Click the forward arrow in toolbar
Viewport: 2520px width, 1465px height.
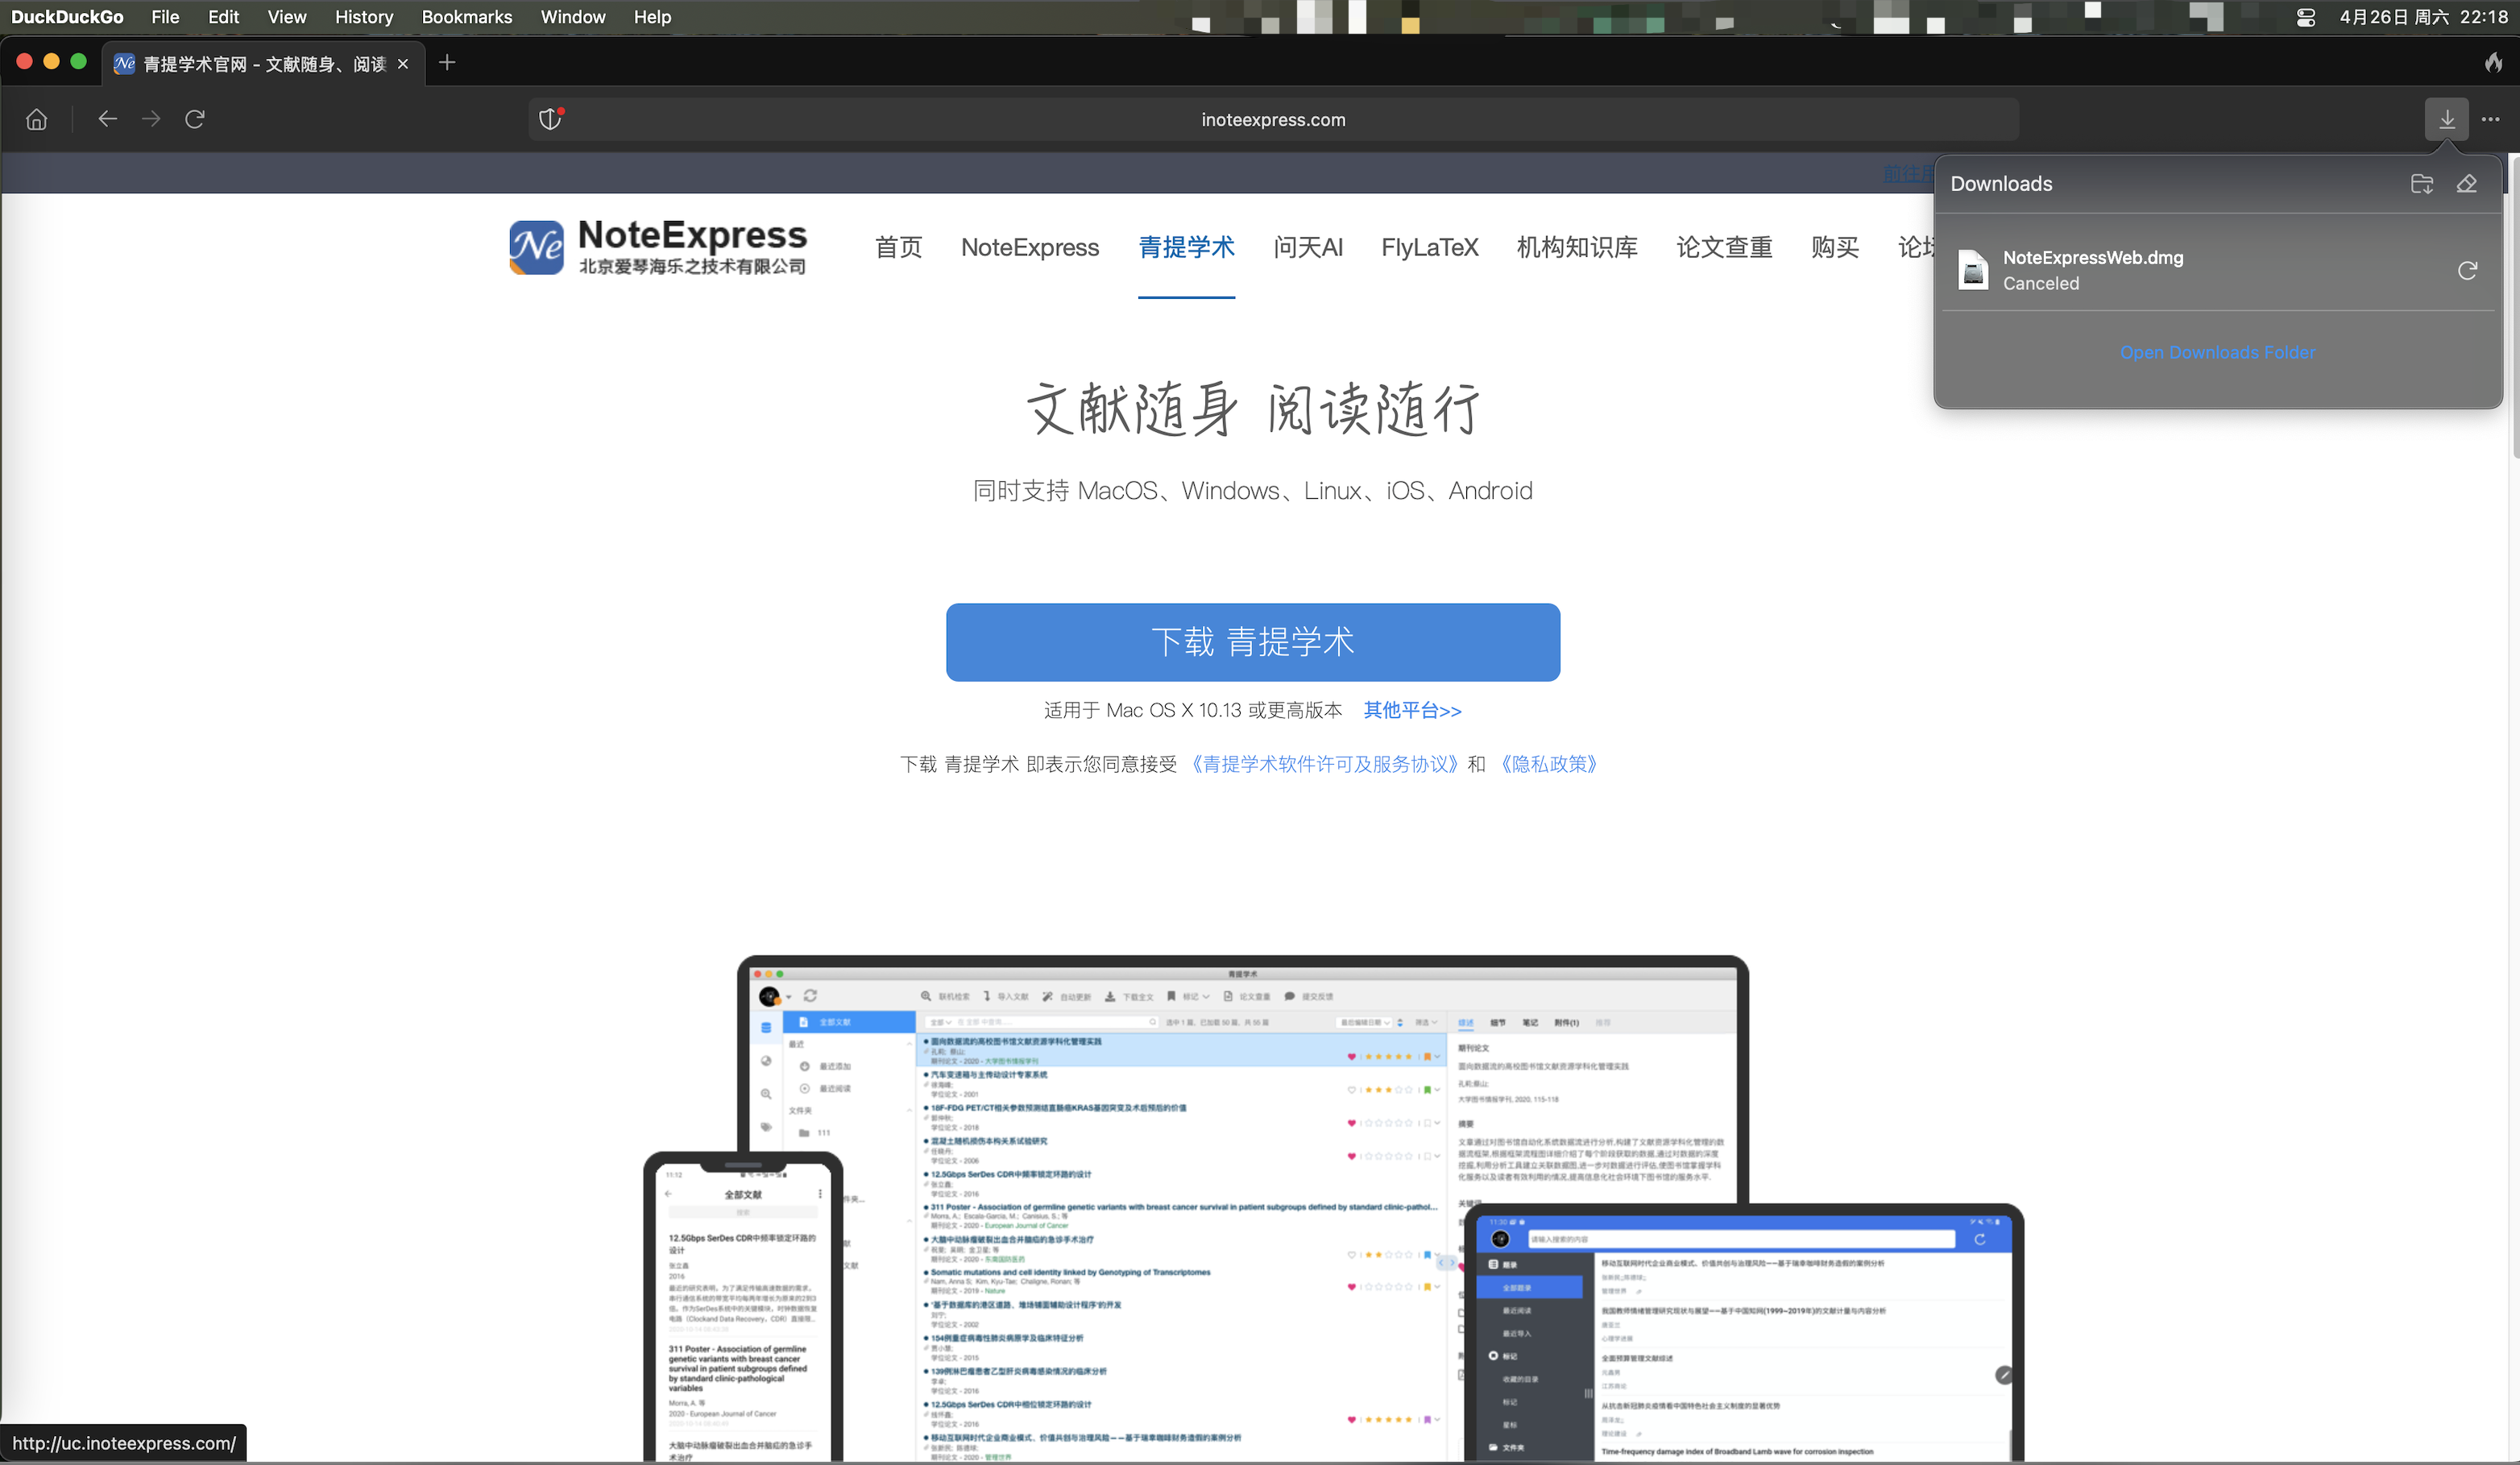151,119
